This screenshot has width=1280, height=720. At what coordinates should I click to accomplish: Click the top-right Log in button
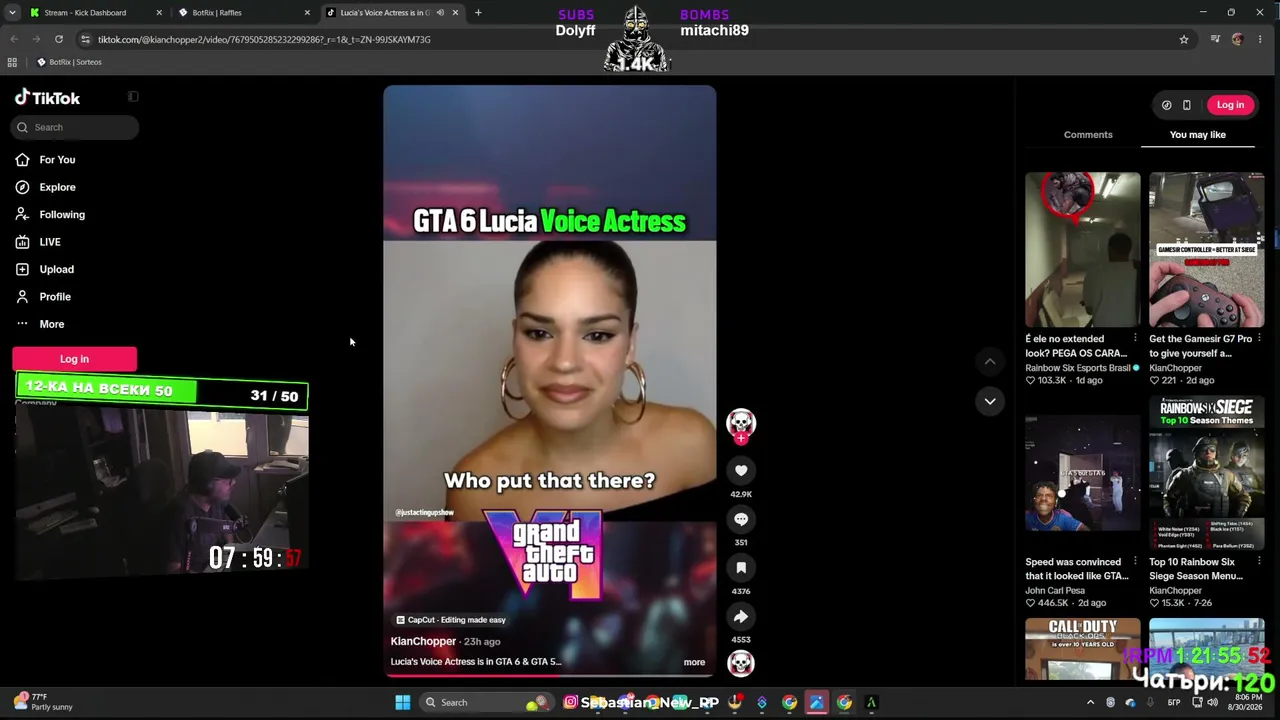1230,105
